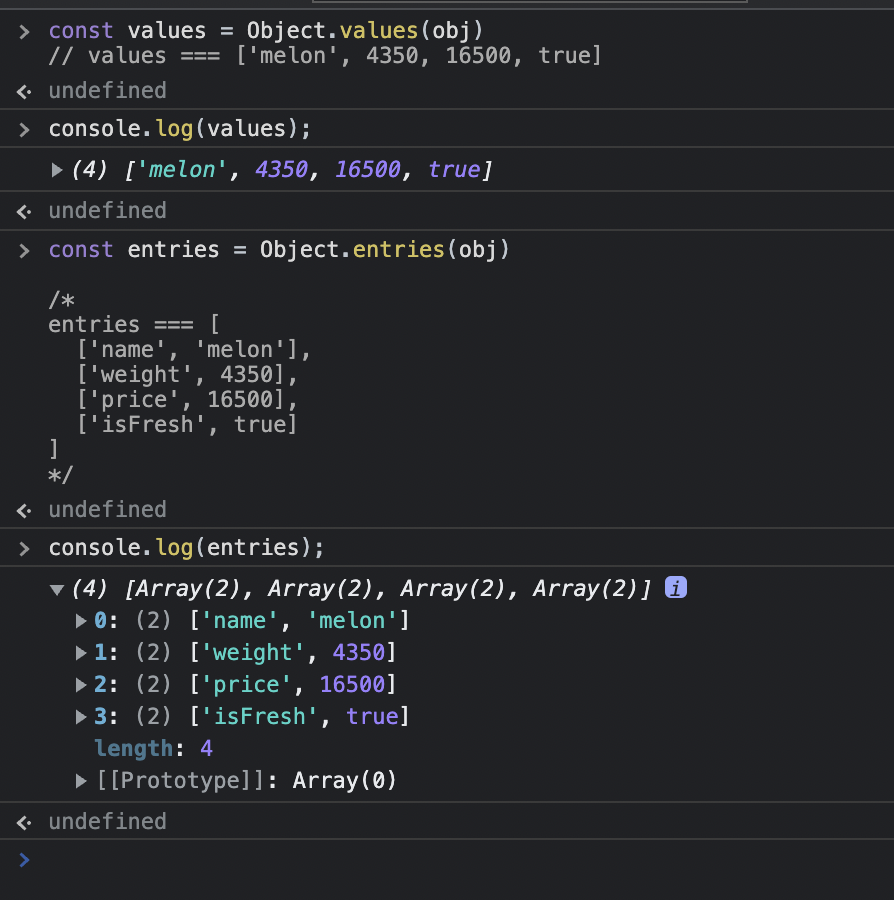The width and height of the screenshot is (894, 900).
Task: Click the info icon beside the entries array
Action: pos(675,588)
